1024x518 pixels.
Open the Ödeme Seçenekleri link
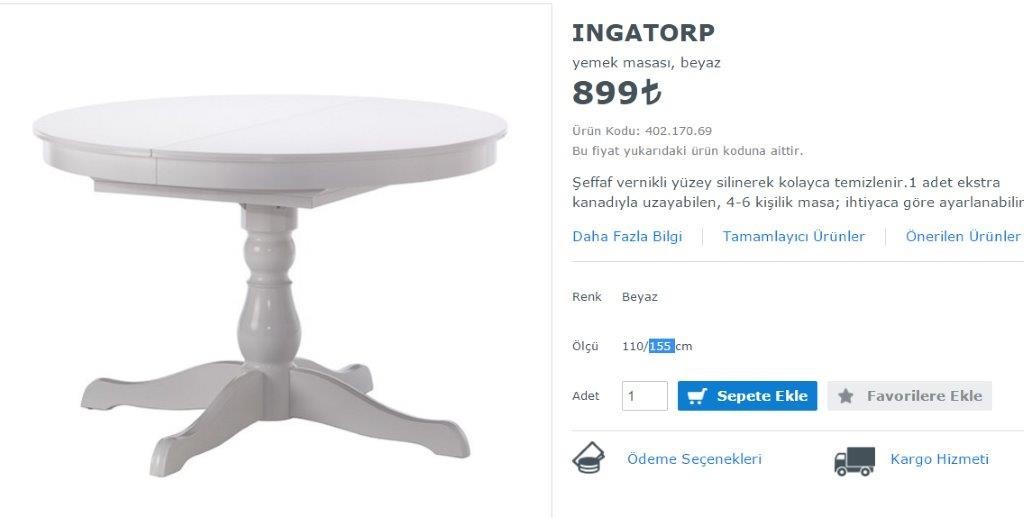[694, 459]
